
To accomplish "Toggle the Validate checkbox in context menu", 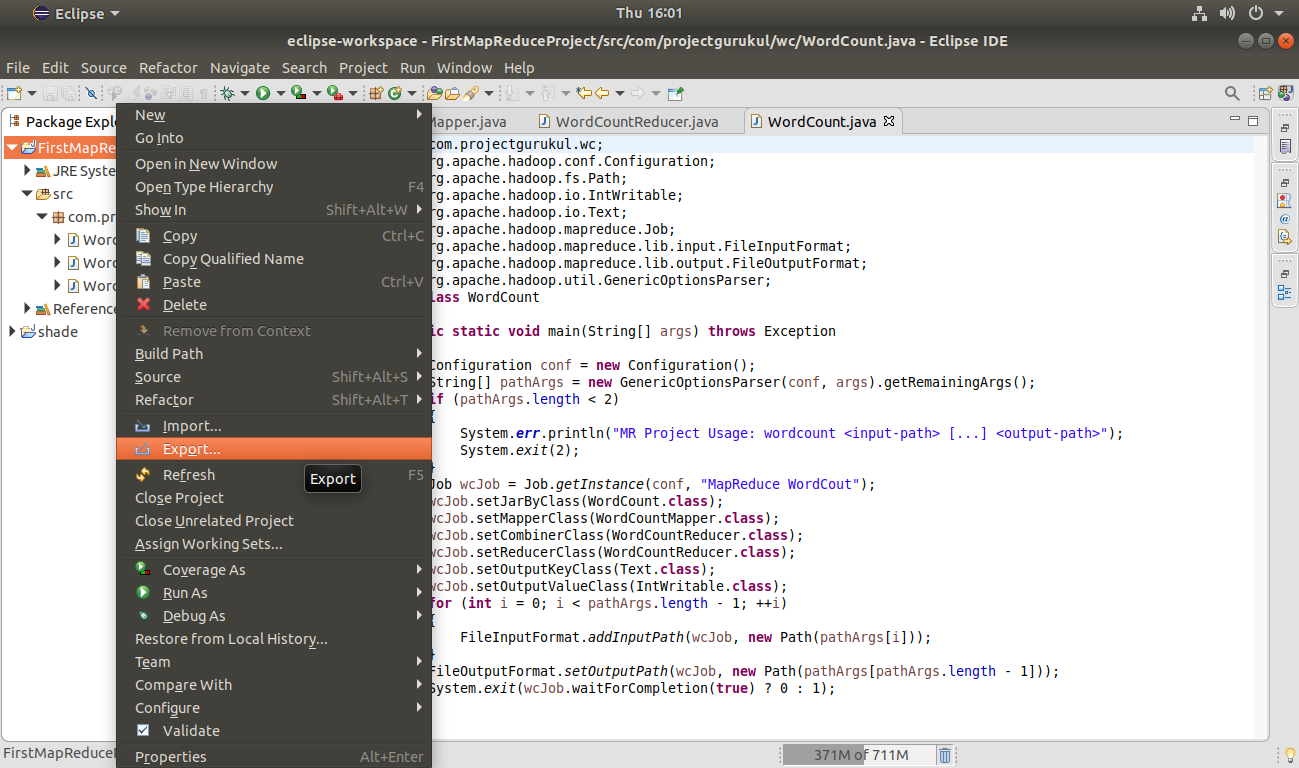I will [143, 730].
